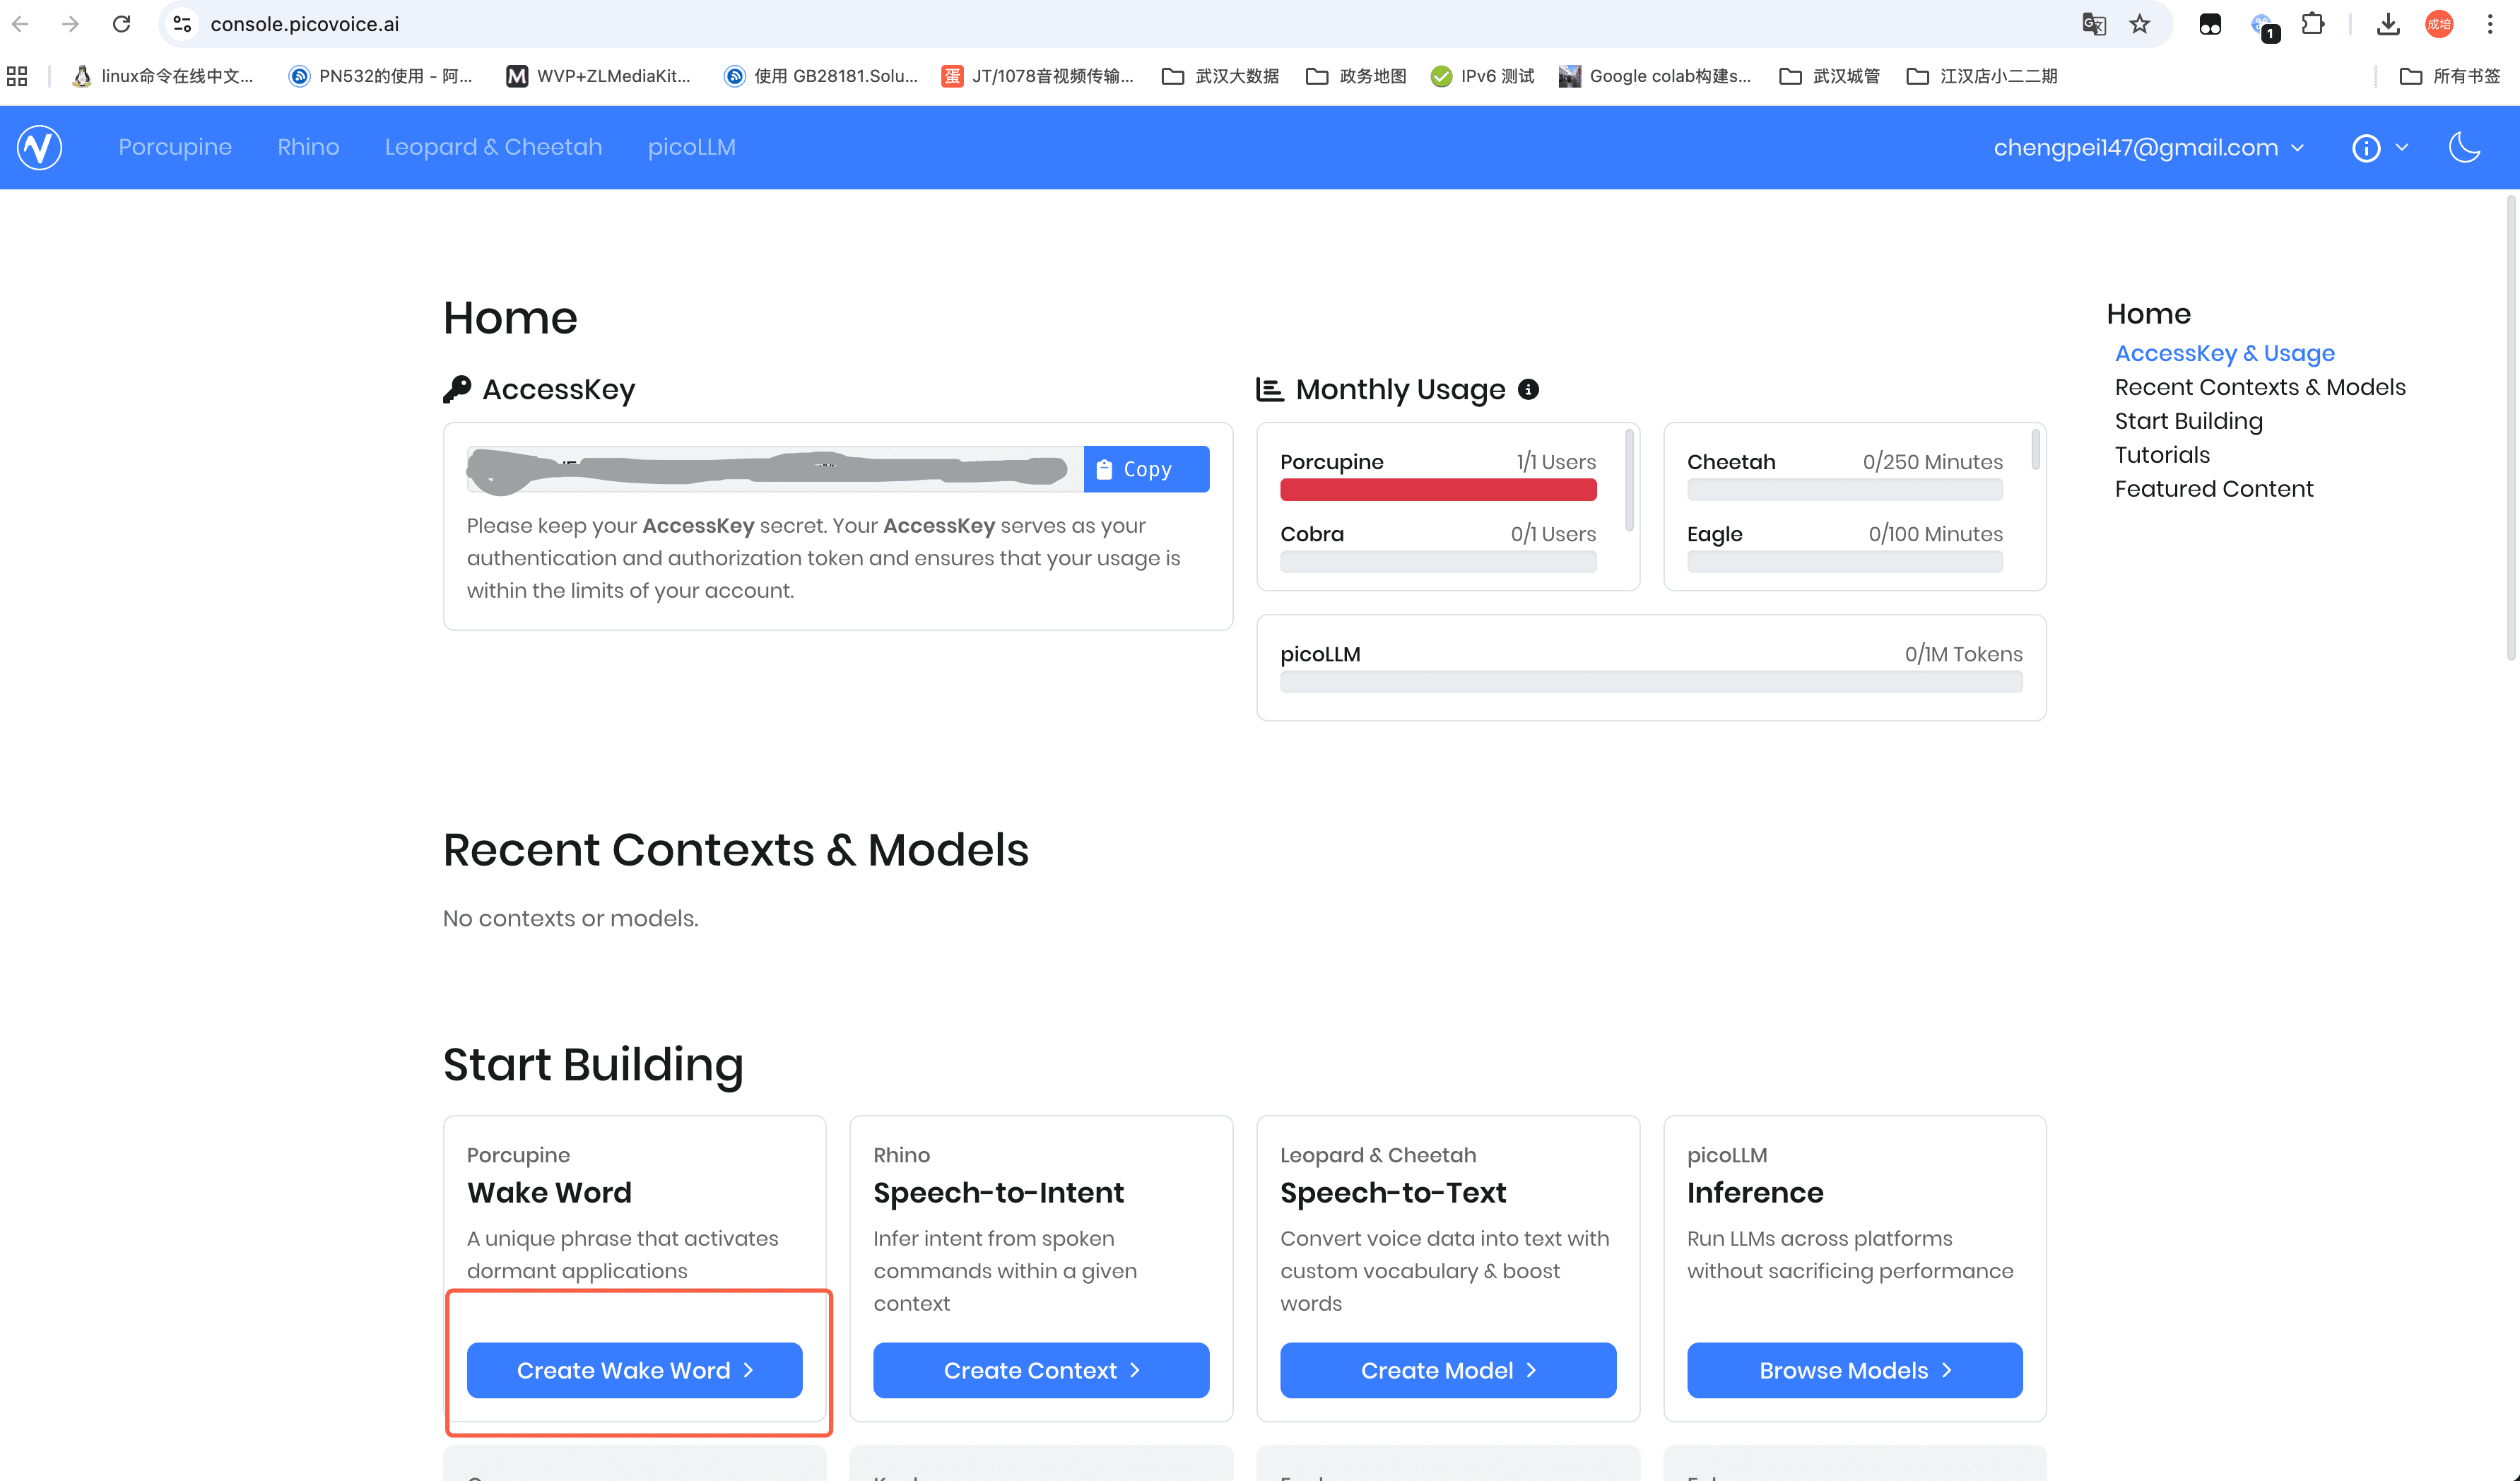
Task: Go to Featured Content sidebar link
Action: point(2214,489)
